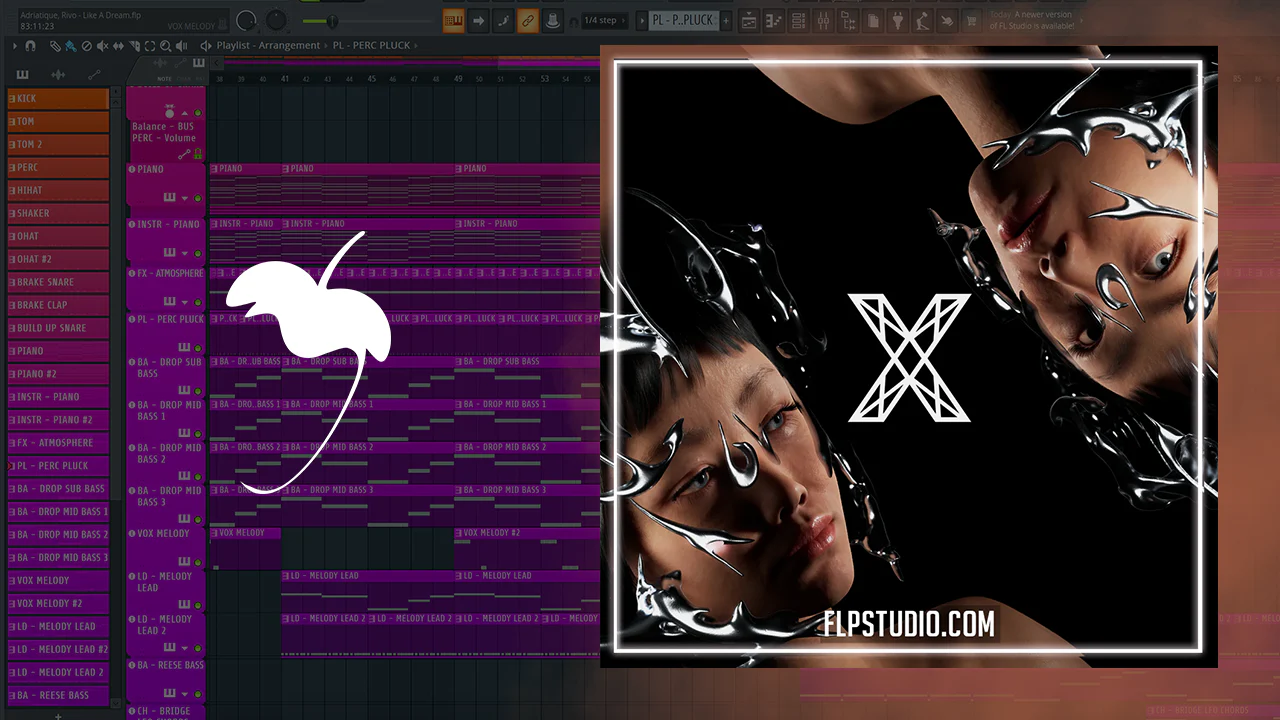Screen dimensions: 1280x720
Task: Click bar 49 on the playlist timeline
Action: (x=458, y=79)
